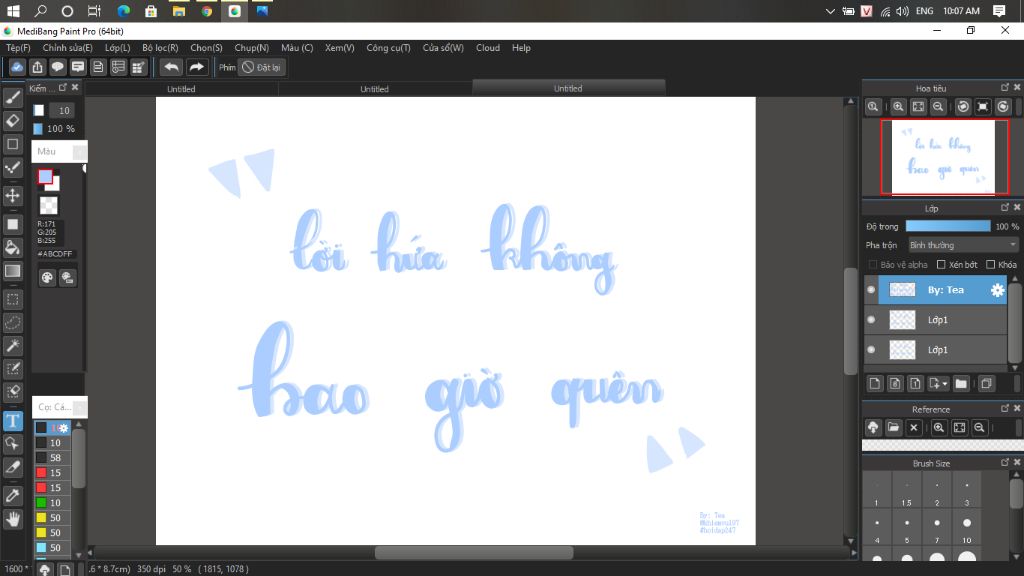
Task: Select the Bucket fill tool
Action: point(12,248)
